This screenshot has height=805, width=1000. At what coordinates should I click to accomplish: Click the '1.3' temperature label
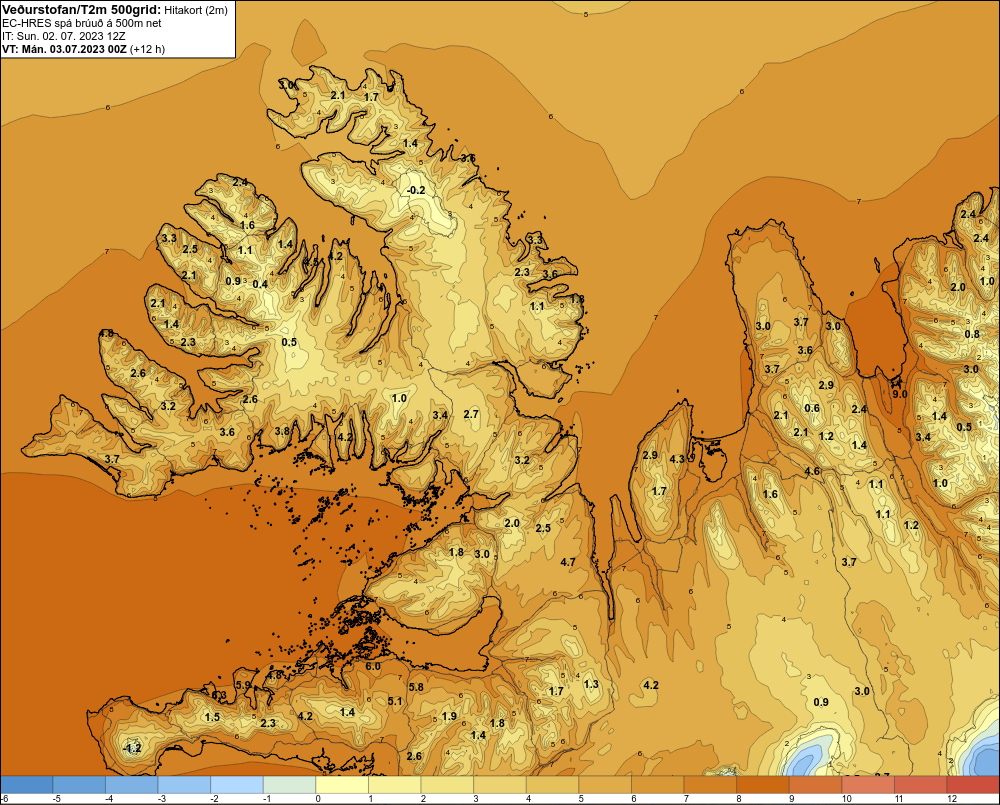(x=591, y=684)
